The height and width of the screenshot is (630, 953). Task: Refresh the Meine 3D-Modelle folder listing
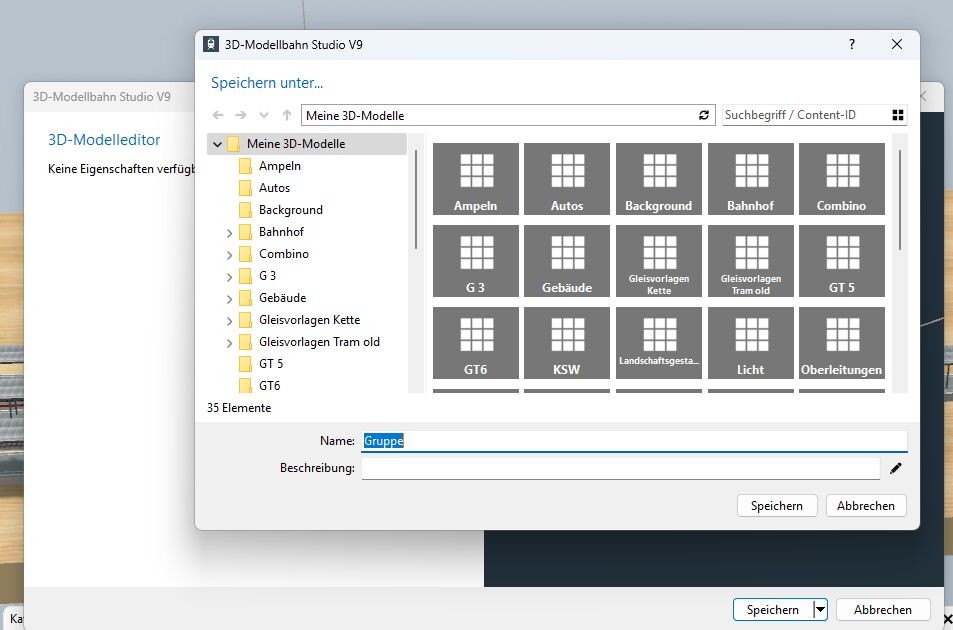704,116
